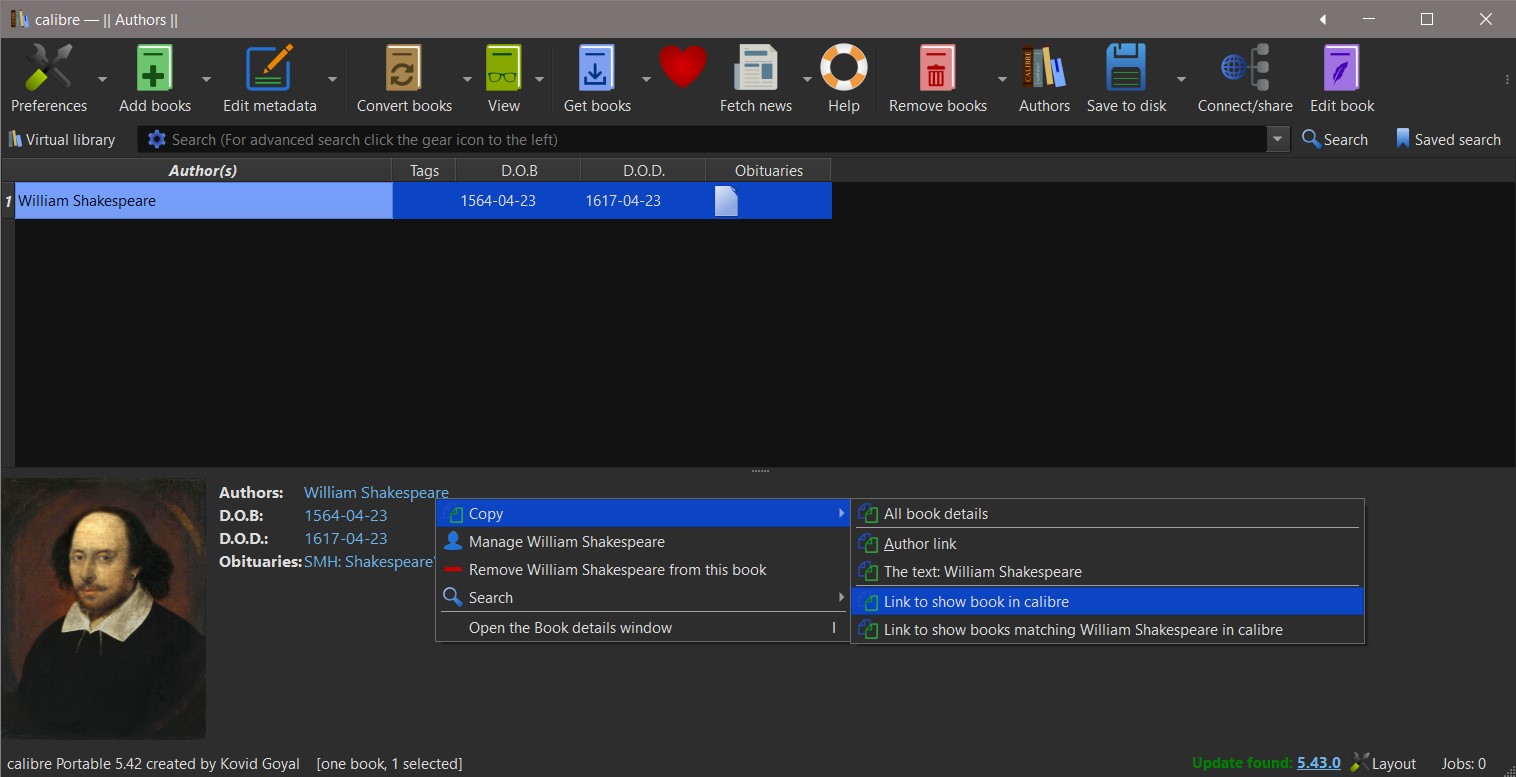Select the Author link copy option
The image size is (1516, 777).
[1108, 544]
